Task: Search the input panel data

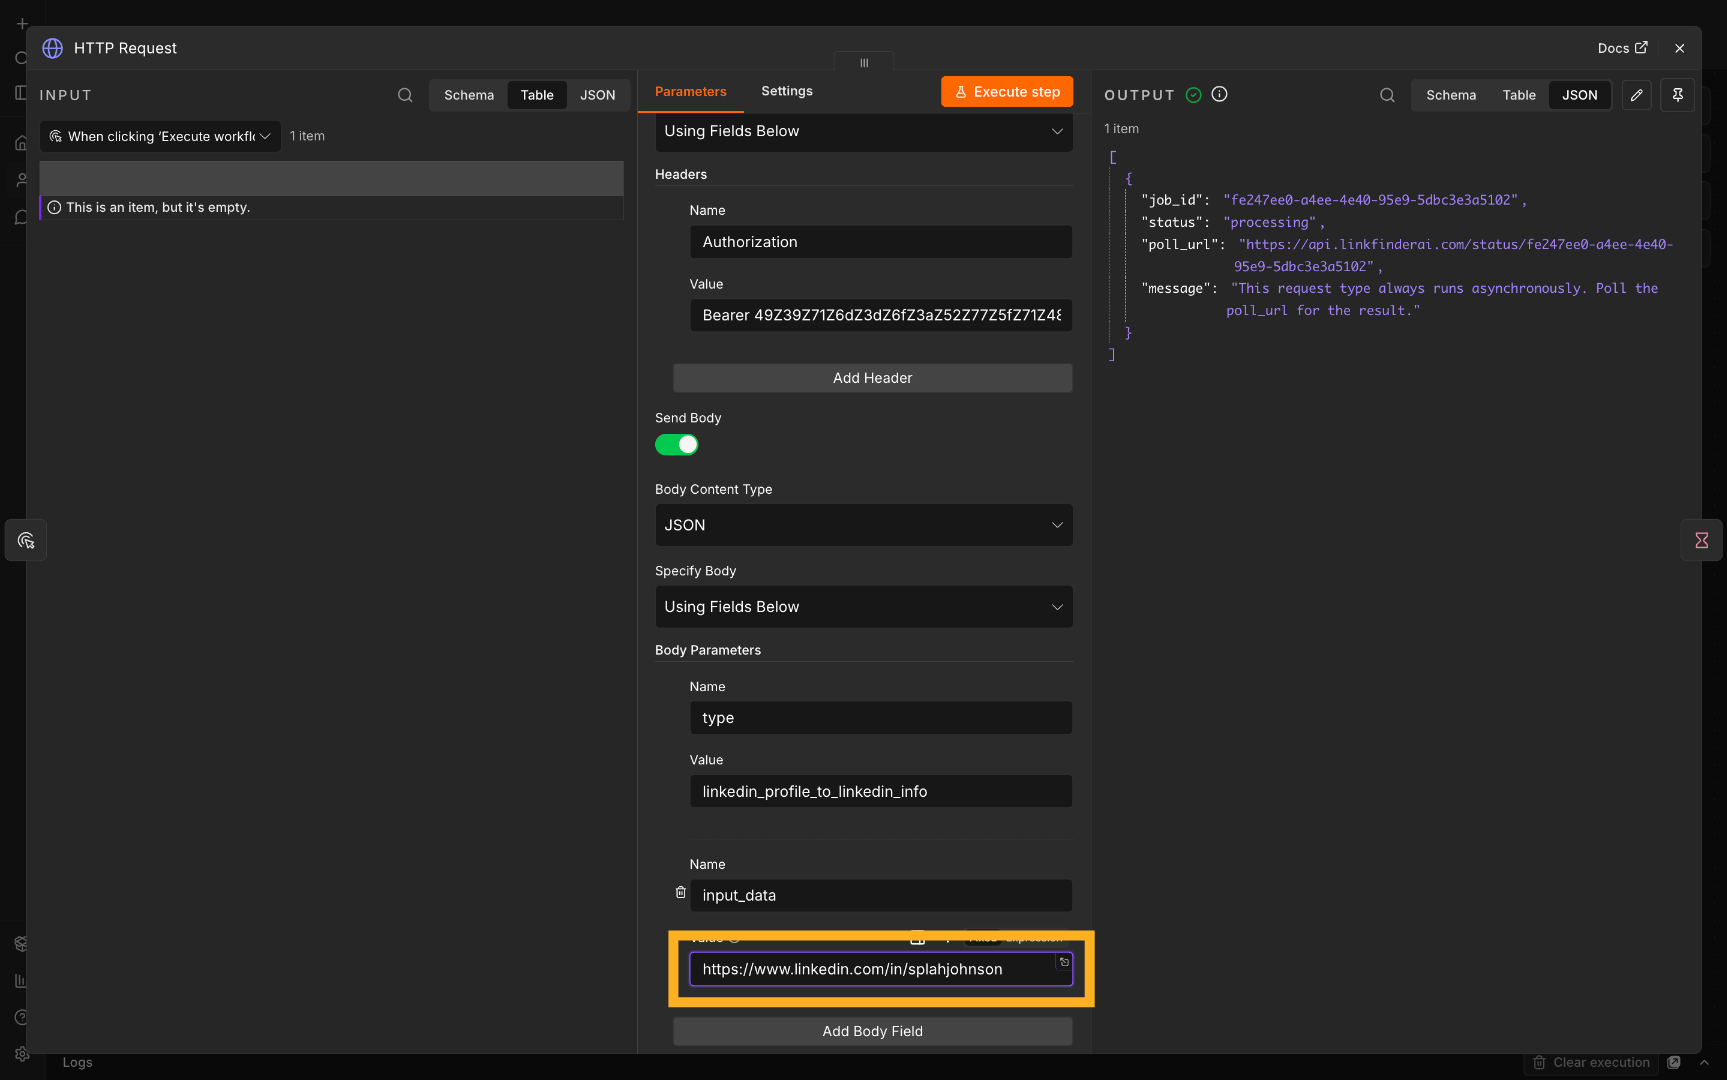Action: click(x=405, y=95)
